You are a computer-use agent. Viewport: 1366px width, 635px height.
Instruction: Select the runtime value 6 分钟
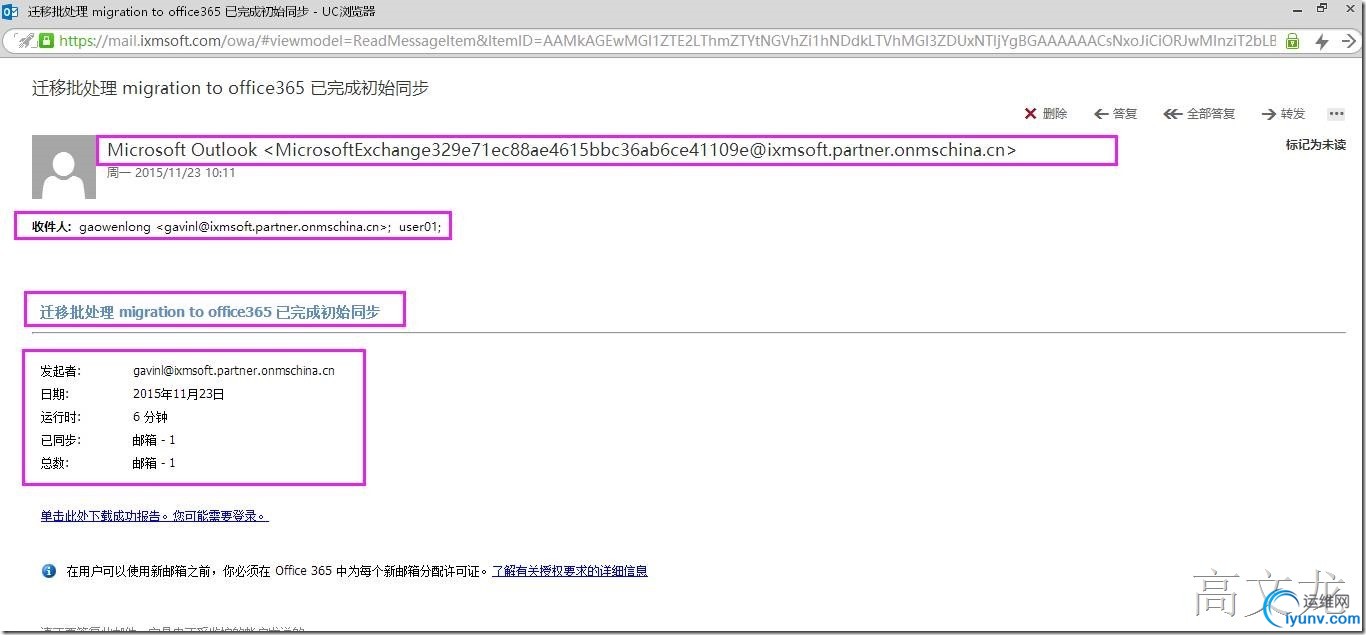(x=150, y=417)
